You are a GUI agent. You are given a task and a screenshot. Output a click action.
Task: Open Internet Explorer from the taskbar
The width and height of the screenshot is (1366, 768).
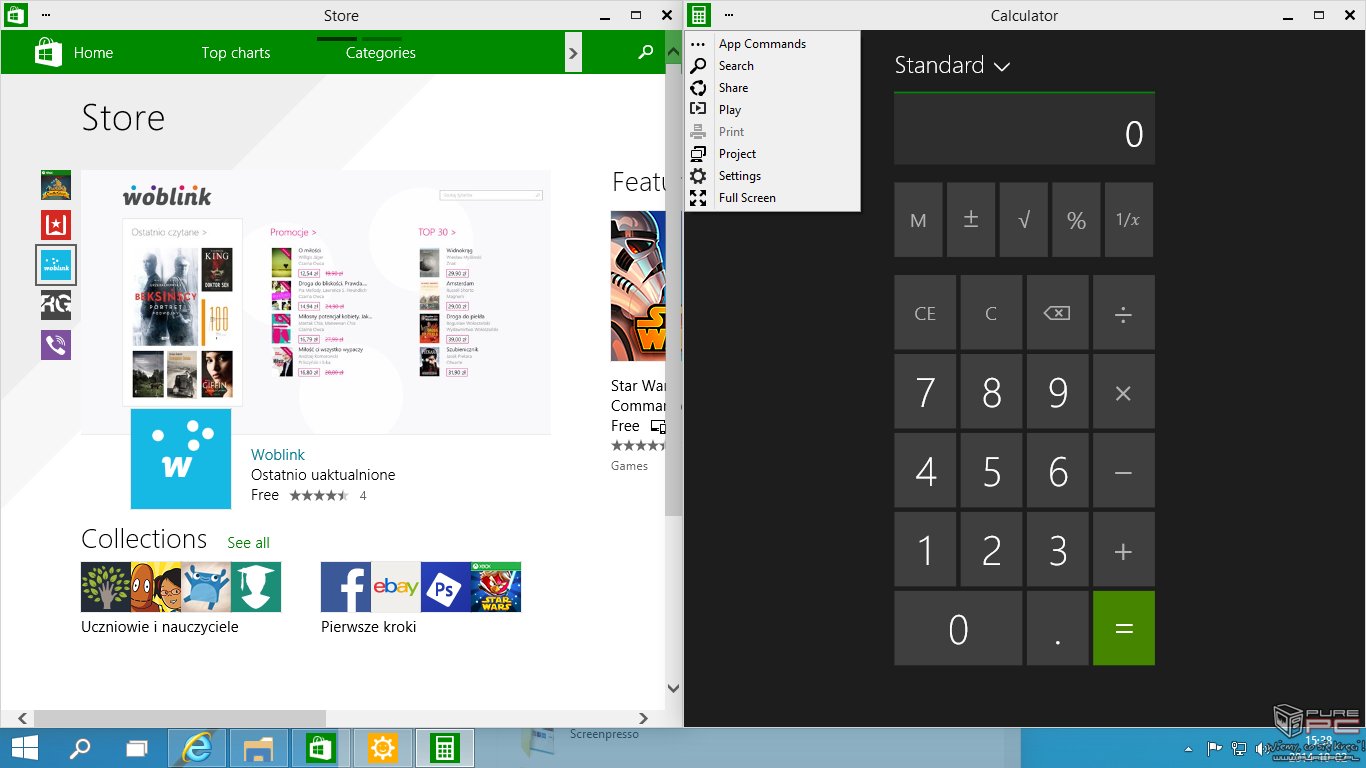(x=197, y=748)
